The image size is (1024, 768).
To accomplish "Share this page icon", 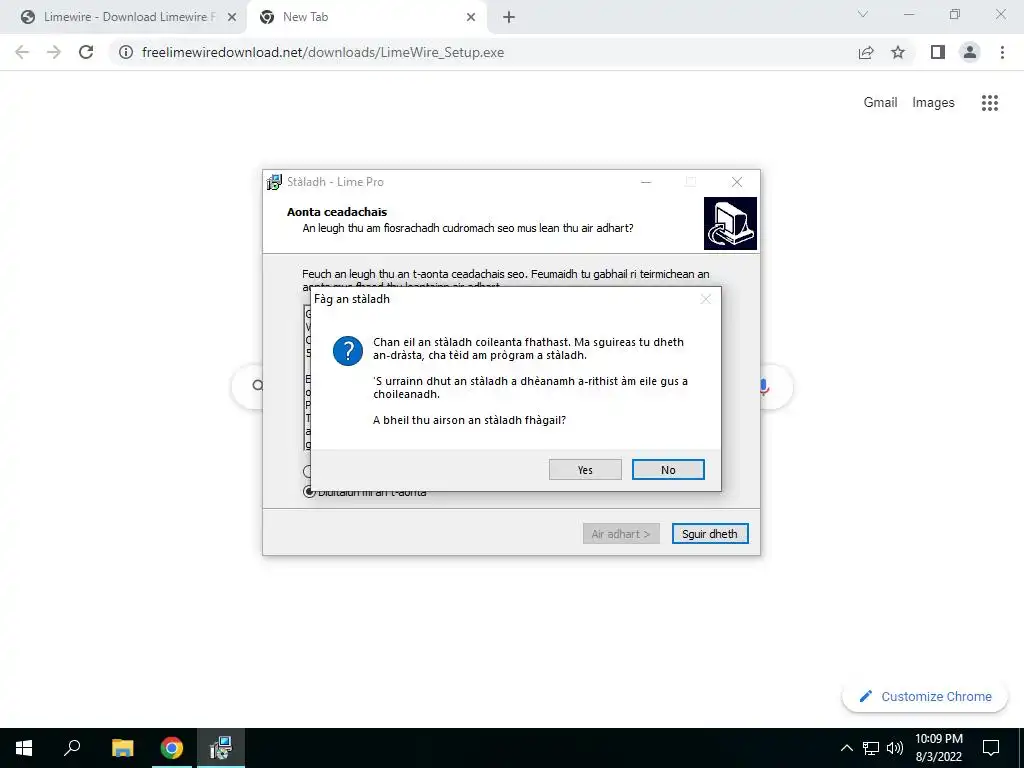I will [x=866, y=52].
